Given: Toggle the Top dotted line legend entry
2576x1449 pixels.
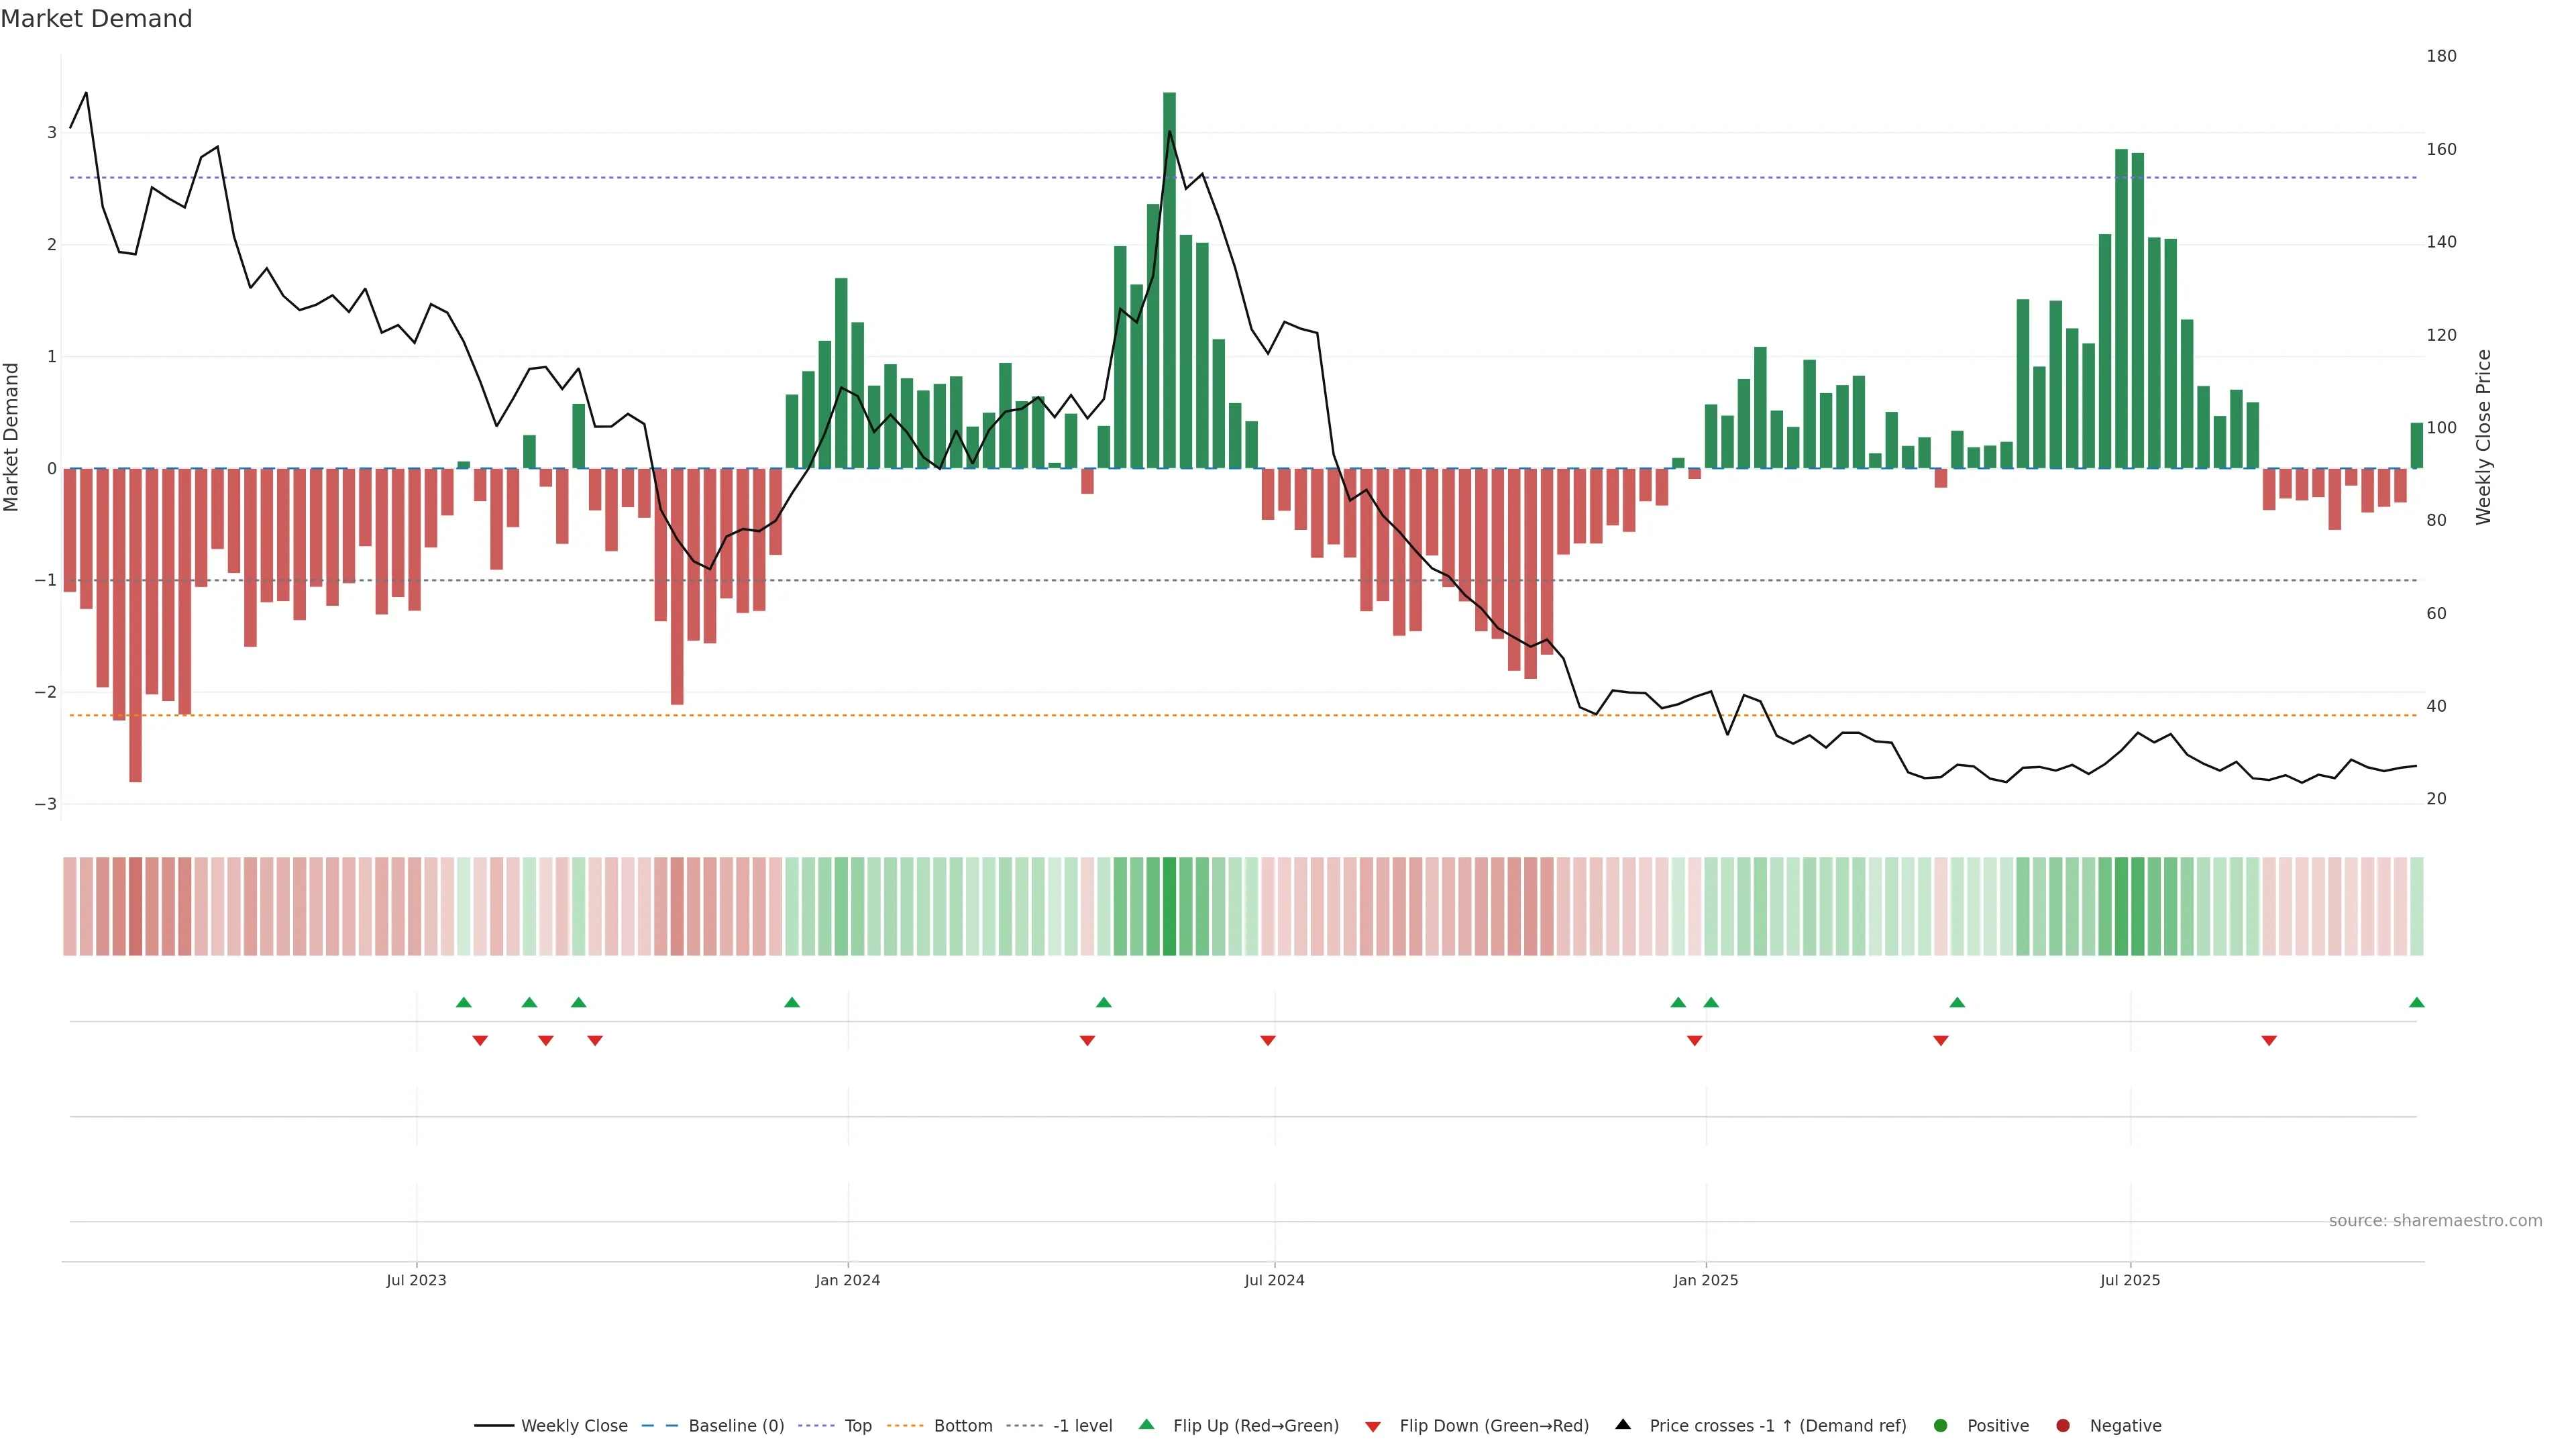Looking at the screenshot, I should 857,1425.
